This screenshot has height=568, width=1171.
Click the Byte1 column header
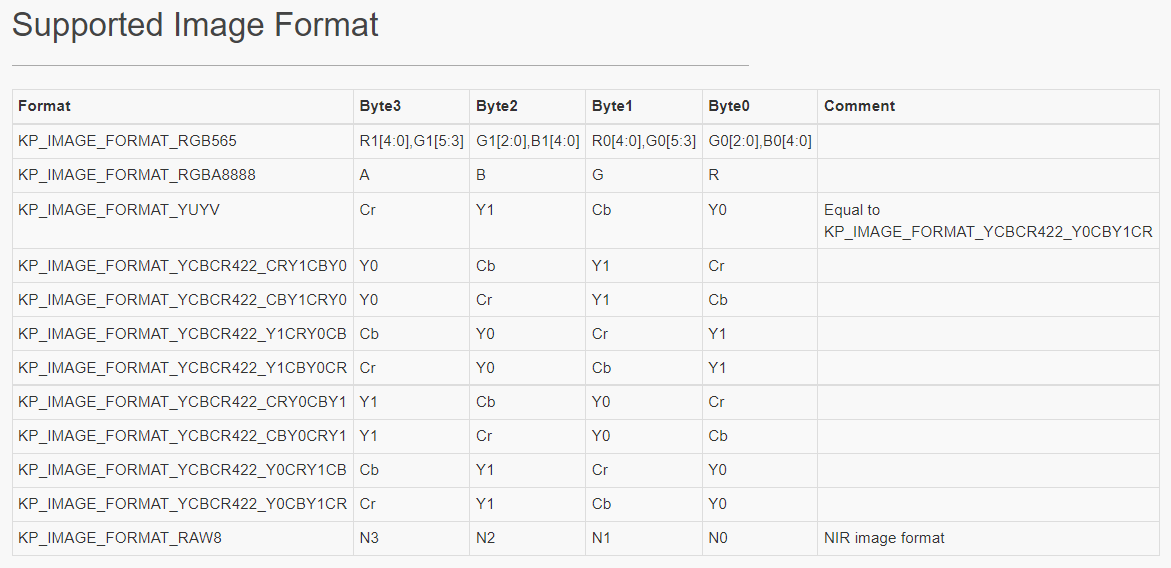[612, 106]
